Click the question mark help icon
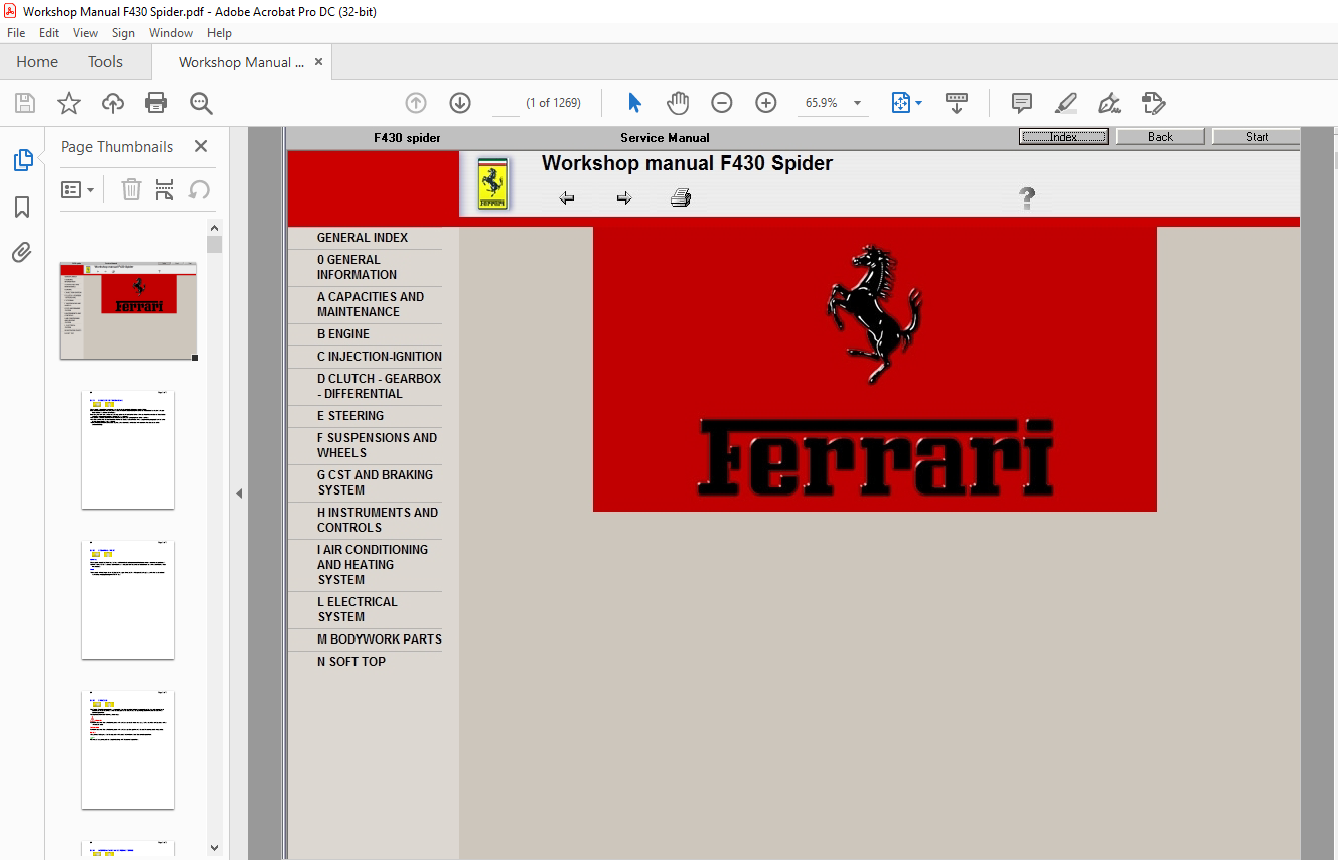Viewport: 1338px width, 860px height. [1027, 198]
